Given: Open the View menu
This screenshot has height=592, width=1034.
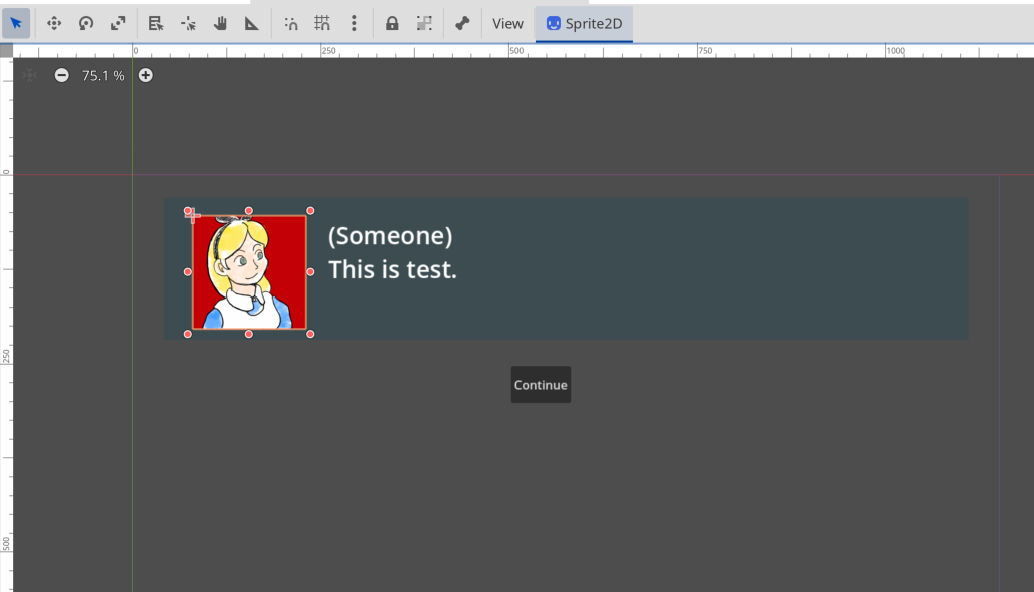Looking at the screenshot, I should point(508,24).
